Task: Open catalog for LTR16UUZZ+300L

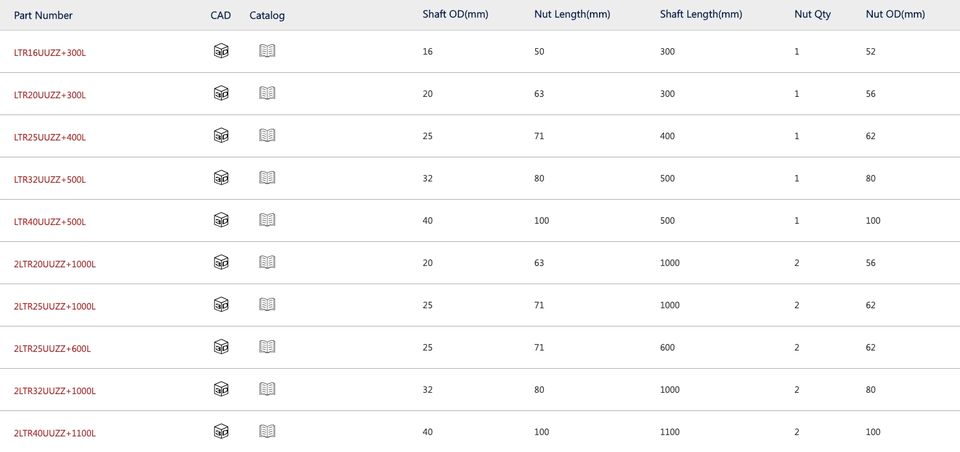Action: [267, 51]
